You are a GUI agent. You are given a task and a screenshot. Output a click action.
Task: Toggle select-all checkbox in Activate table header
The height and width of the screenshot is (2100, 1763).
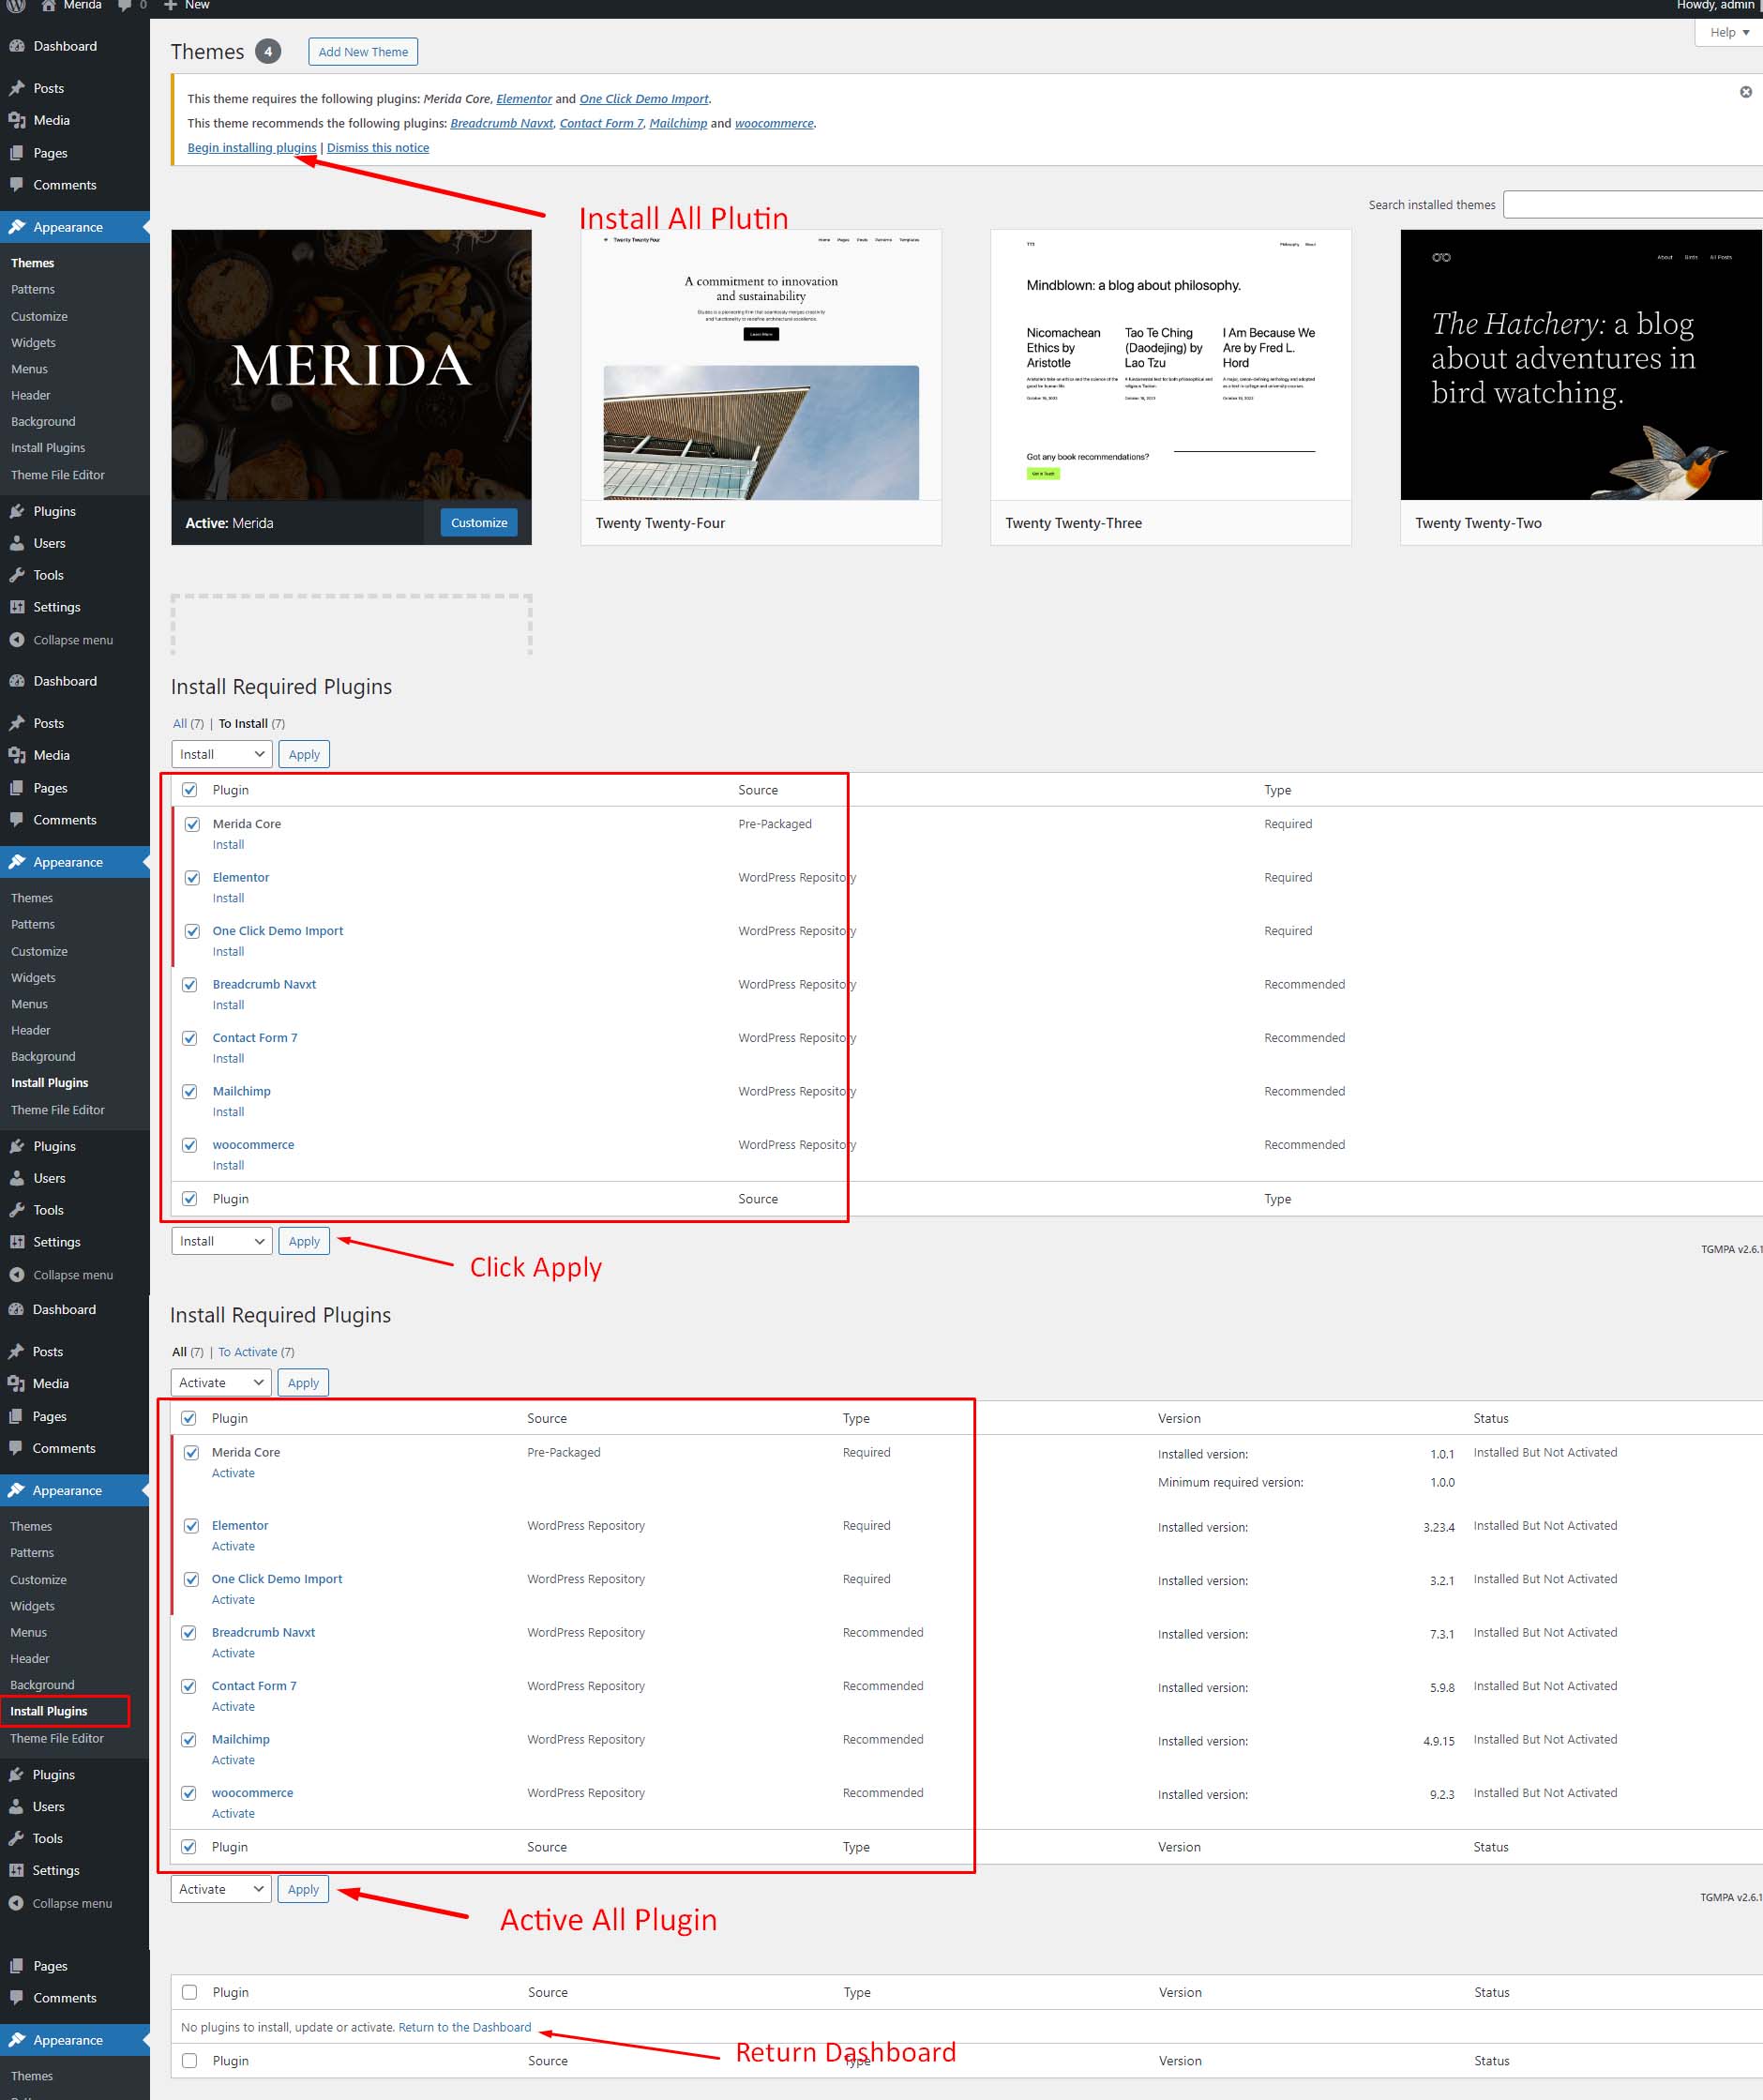pos(189,1418)
